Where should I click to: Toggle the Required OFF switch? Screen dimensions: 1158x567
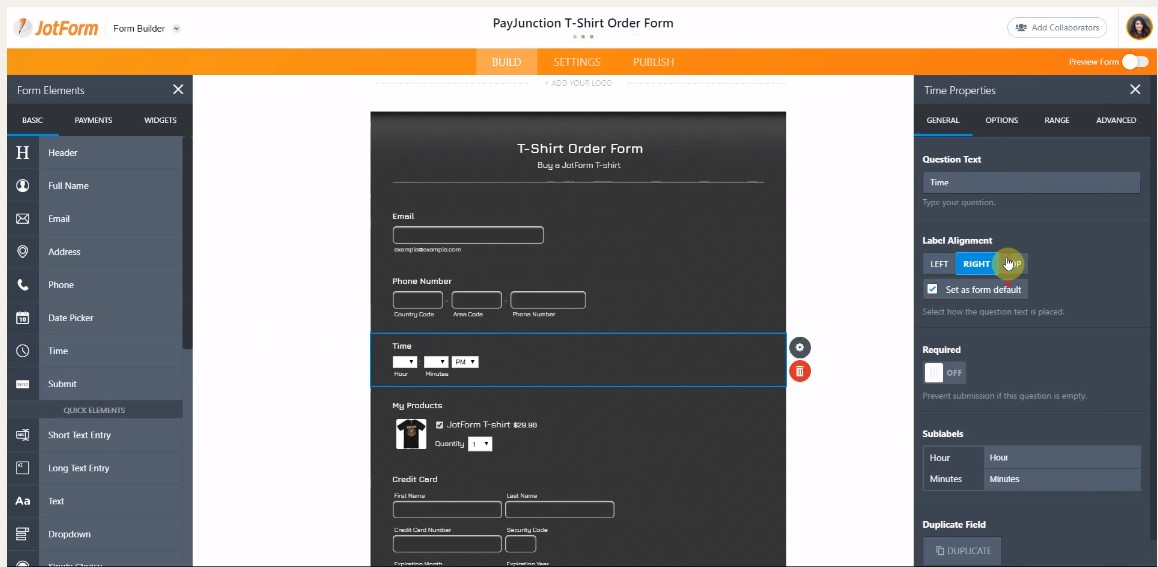coord(945,373)
